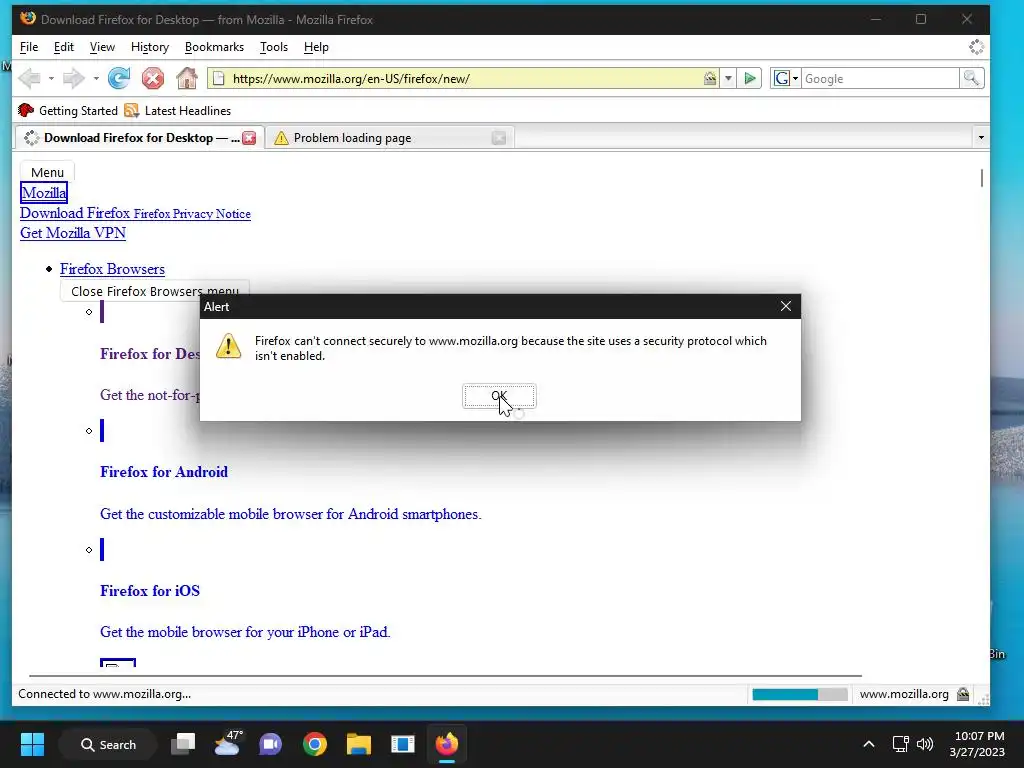Screen dimensions: 1024x768
Task: Click the search magnifier button
Action: click(x=971, y=78)
